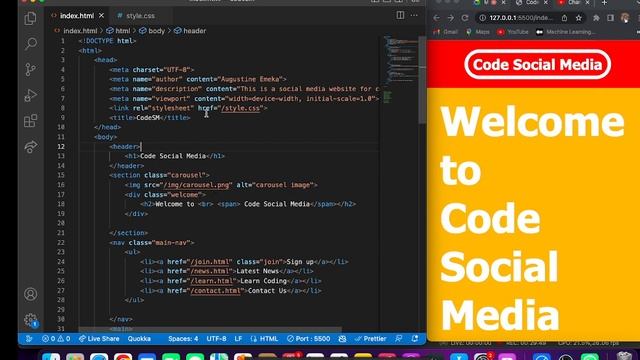The width and height of the screenshot is (640, 360).
Task: Open the browser profile avatar
Action: 625,18
